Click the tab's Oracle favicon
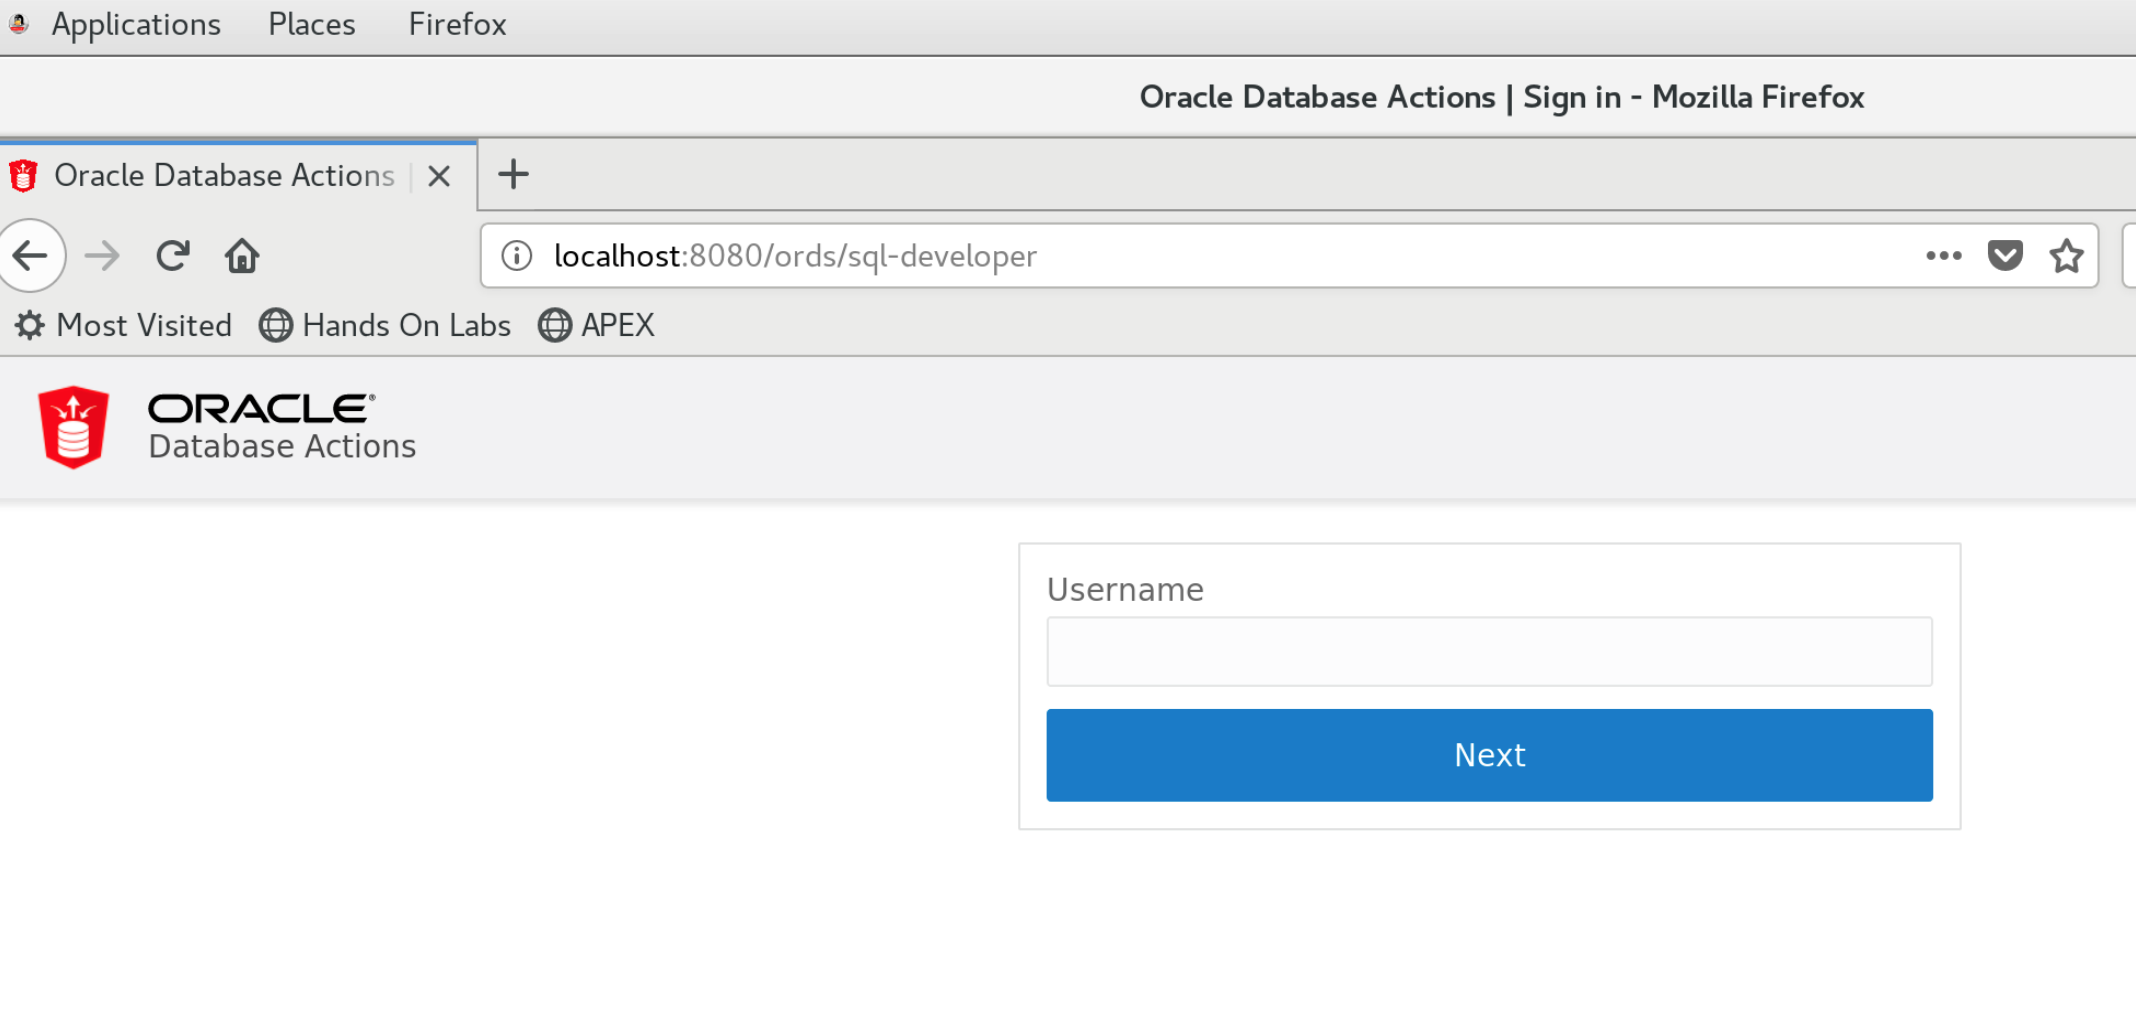This screenshot has height=1036, width=2136. tap(23, 176)
